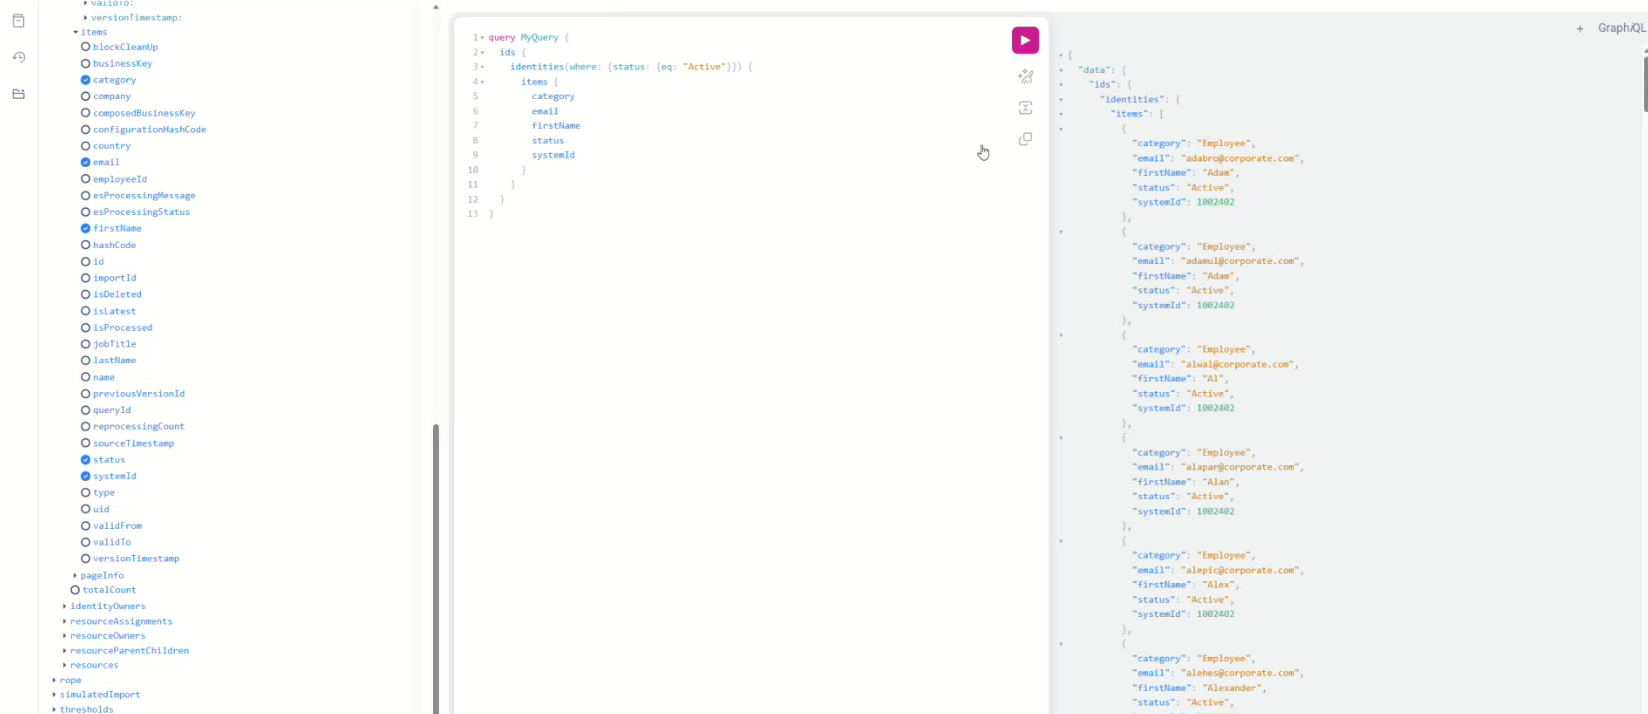Toggle the GraphiQL explorer plugin icon
This screenshot has width=1648, height=714.
coord(18,94)
